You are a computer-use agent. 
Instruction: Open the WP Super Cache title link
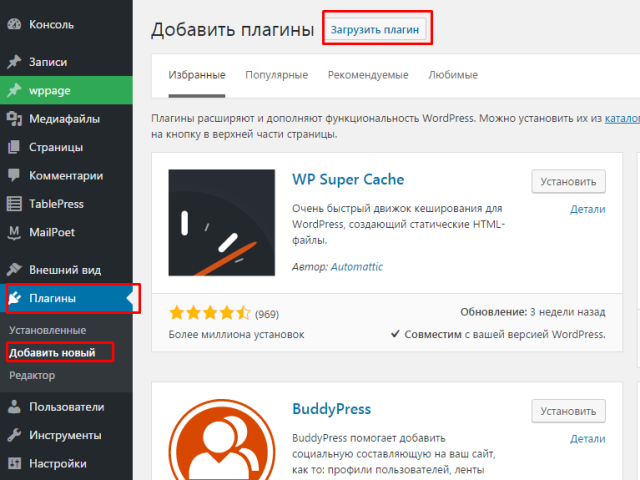[348, 180]
